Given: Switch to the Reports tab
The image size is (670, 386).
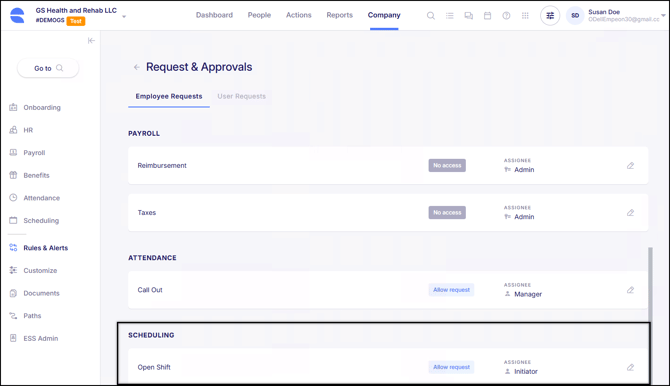Looking at the screenshot, I should pyautogui.click(x=339, y=15).
